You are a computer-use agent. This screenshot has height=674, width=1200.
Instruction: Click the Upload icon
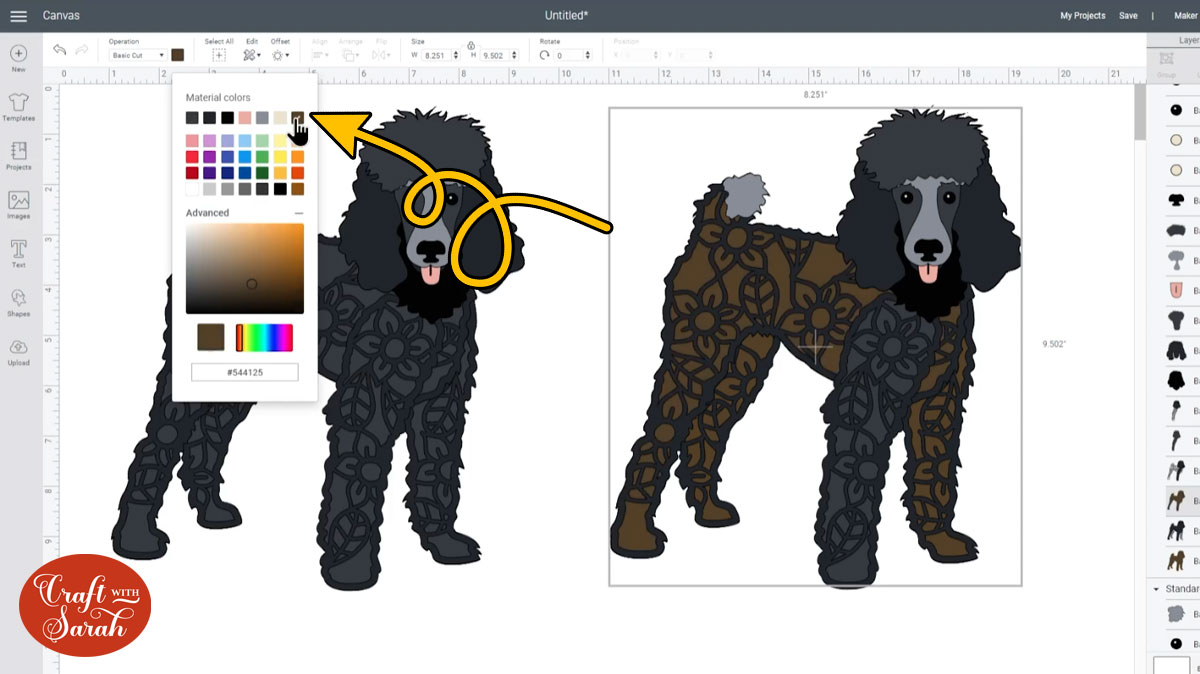click(18, 348)
